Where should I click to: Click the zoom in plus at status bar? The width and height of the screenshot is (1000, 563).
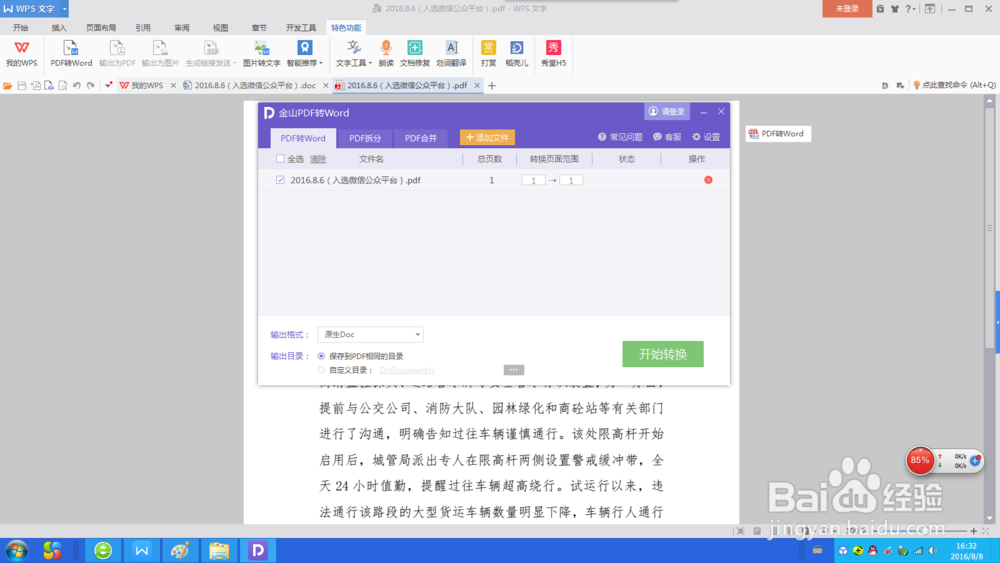973,530
